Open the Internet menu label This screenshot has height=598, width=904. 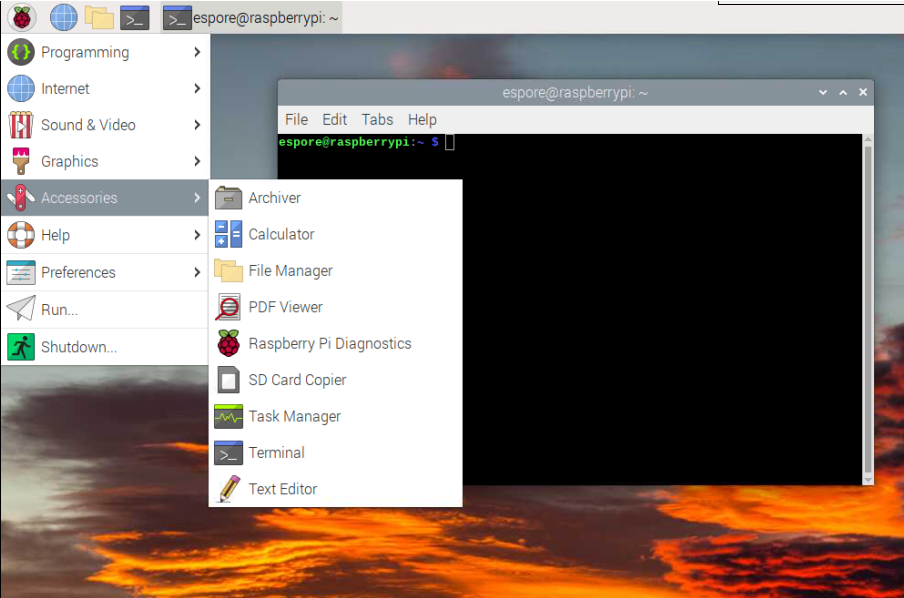coord(65,89)
